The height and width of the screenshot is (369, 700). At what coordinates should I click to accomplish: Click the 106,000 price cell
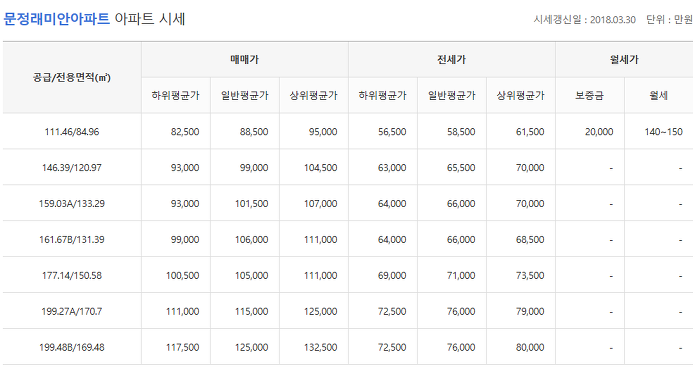click(x=252, y=240)
